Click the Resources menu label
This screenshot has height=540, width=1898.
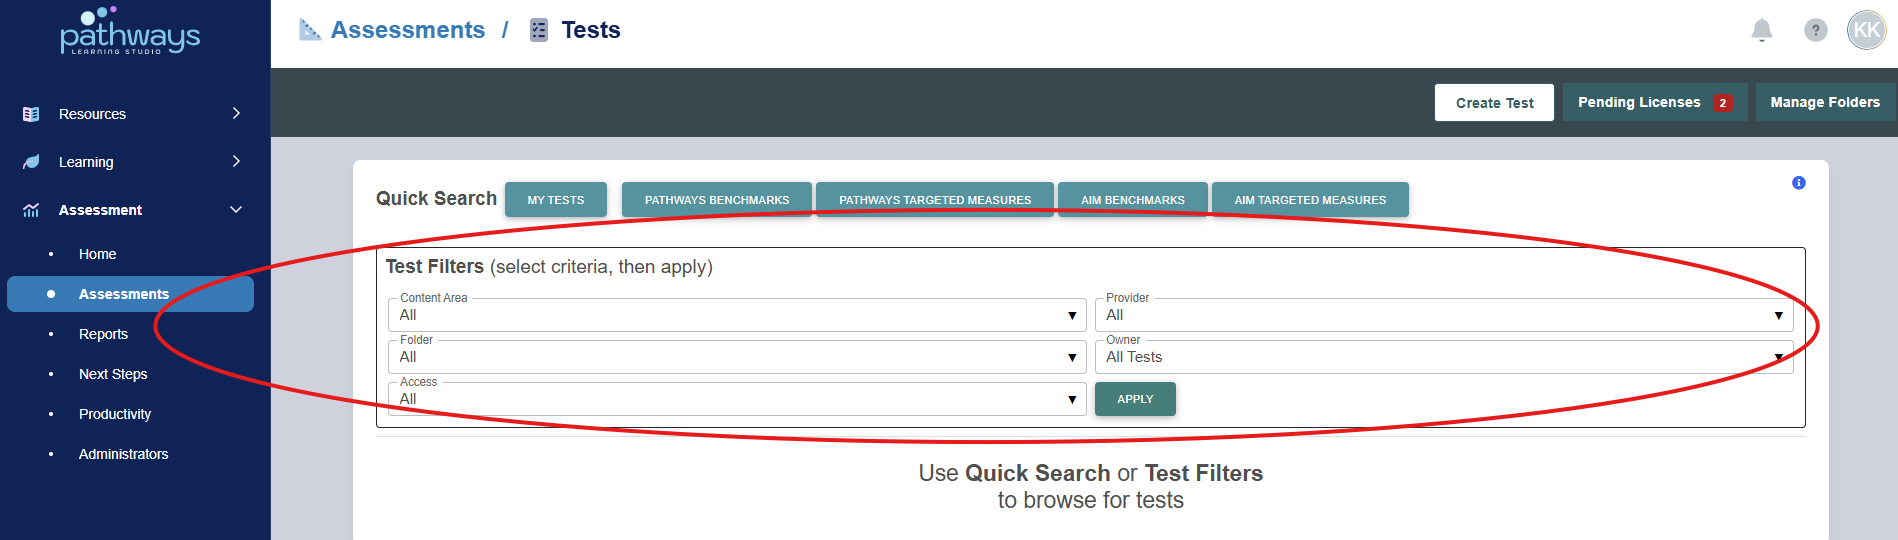point(92,114)
